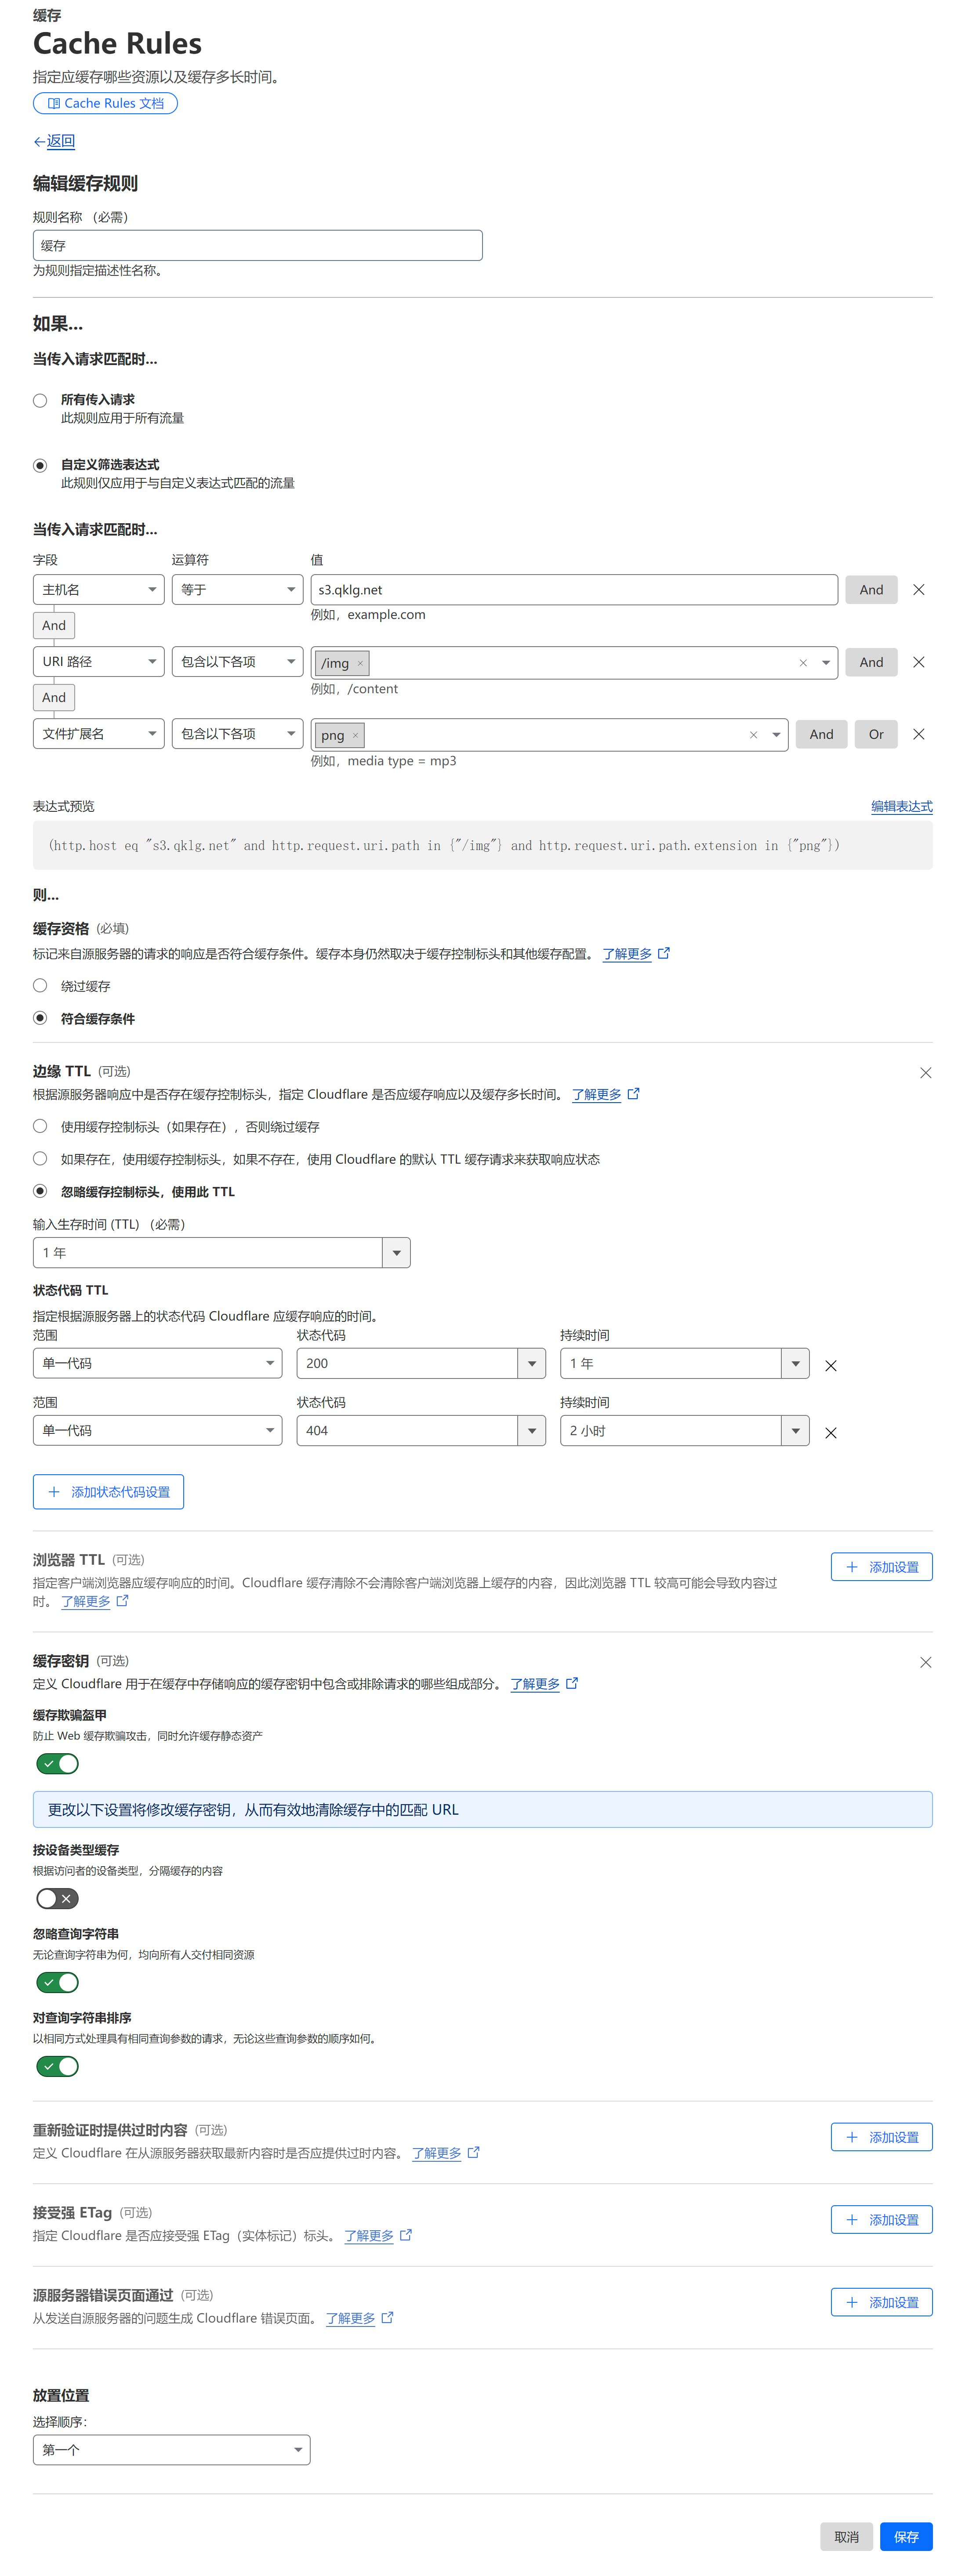Delete the 404 status code TTL row
The image size is (958, 2576).
(x=830, y=1433)
